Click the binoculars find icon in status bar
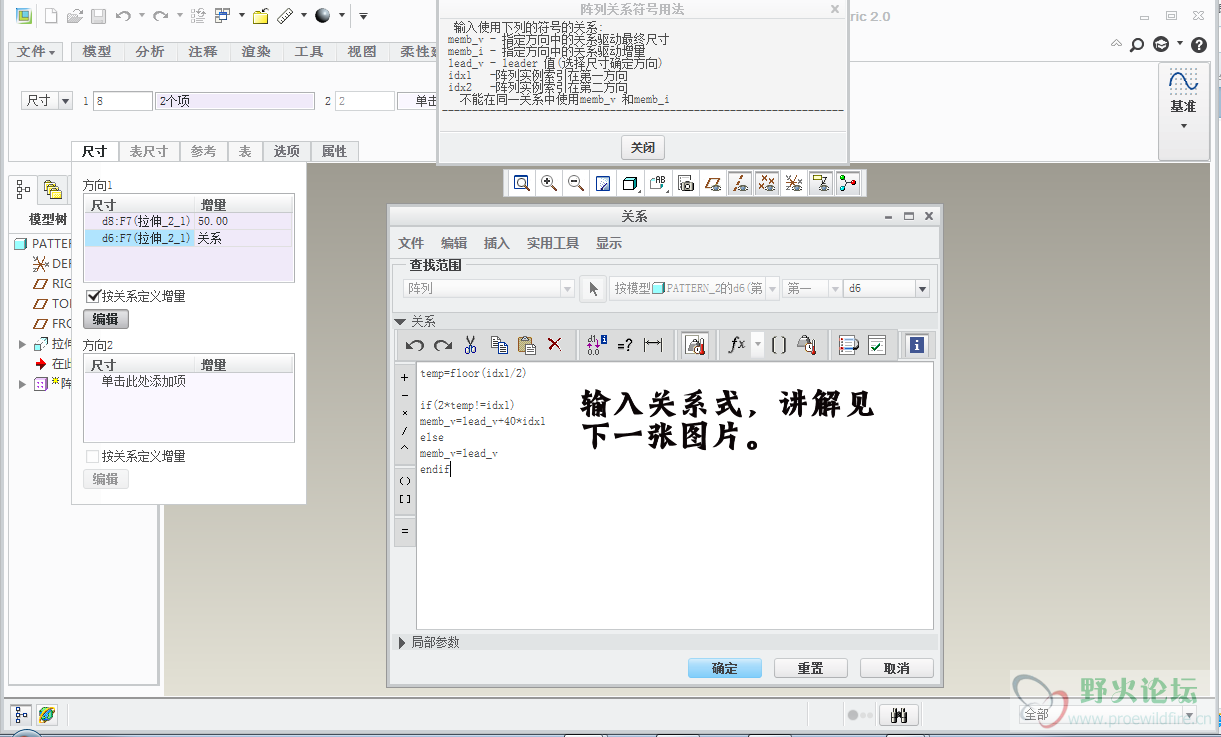The height and width of the screenshot is (737, 1221). pyautogui.click(x=898, y=715)
